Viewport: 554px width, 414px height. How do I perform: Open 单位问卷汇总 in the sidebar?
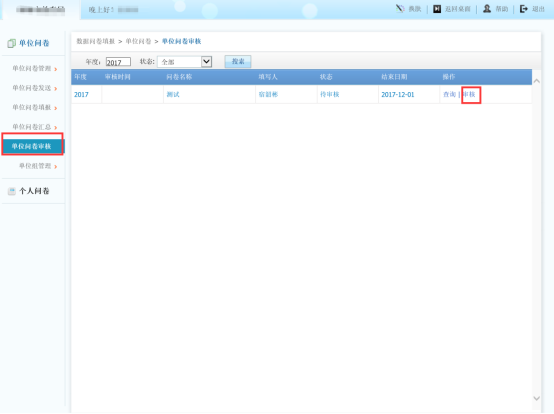pos(32,127)
